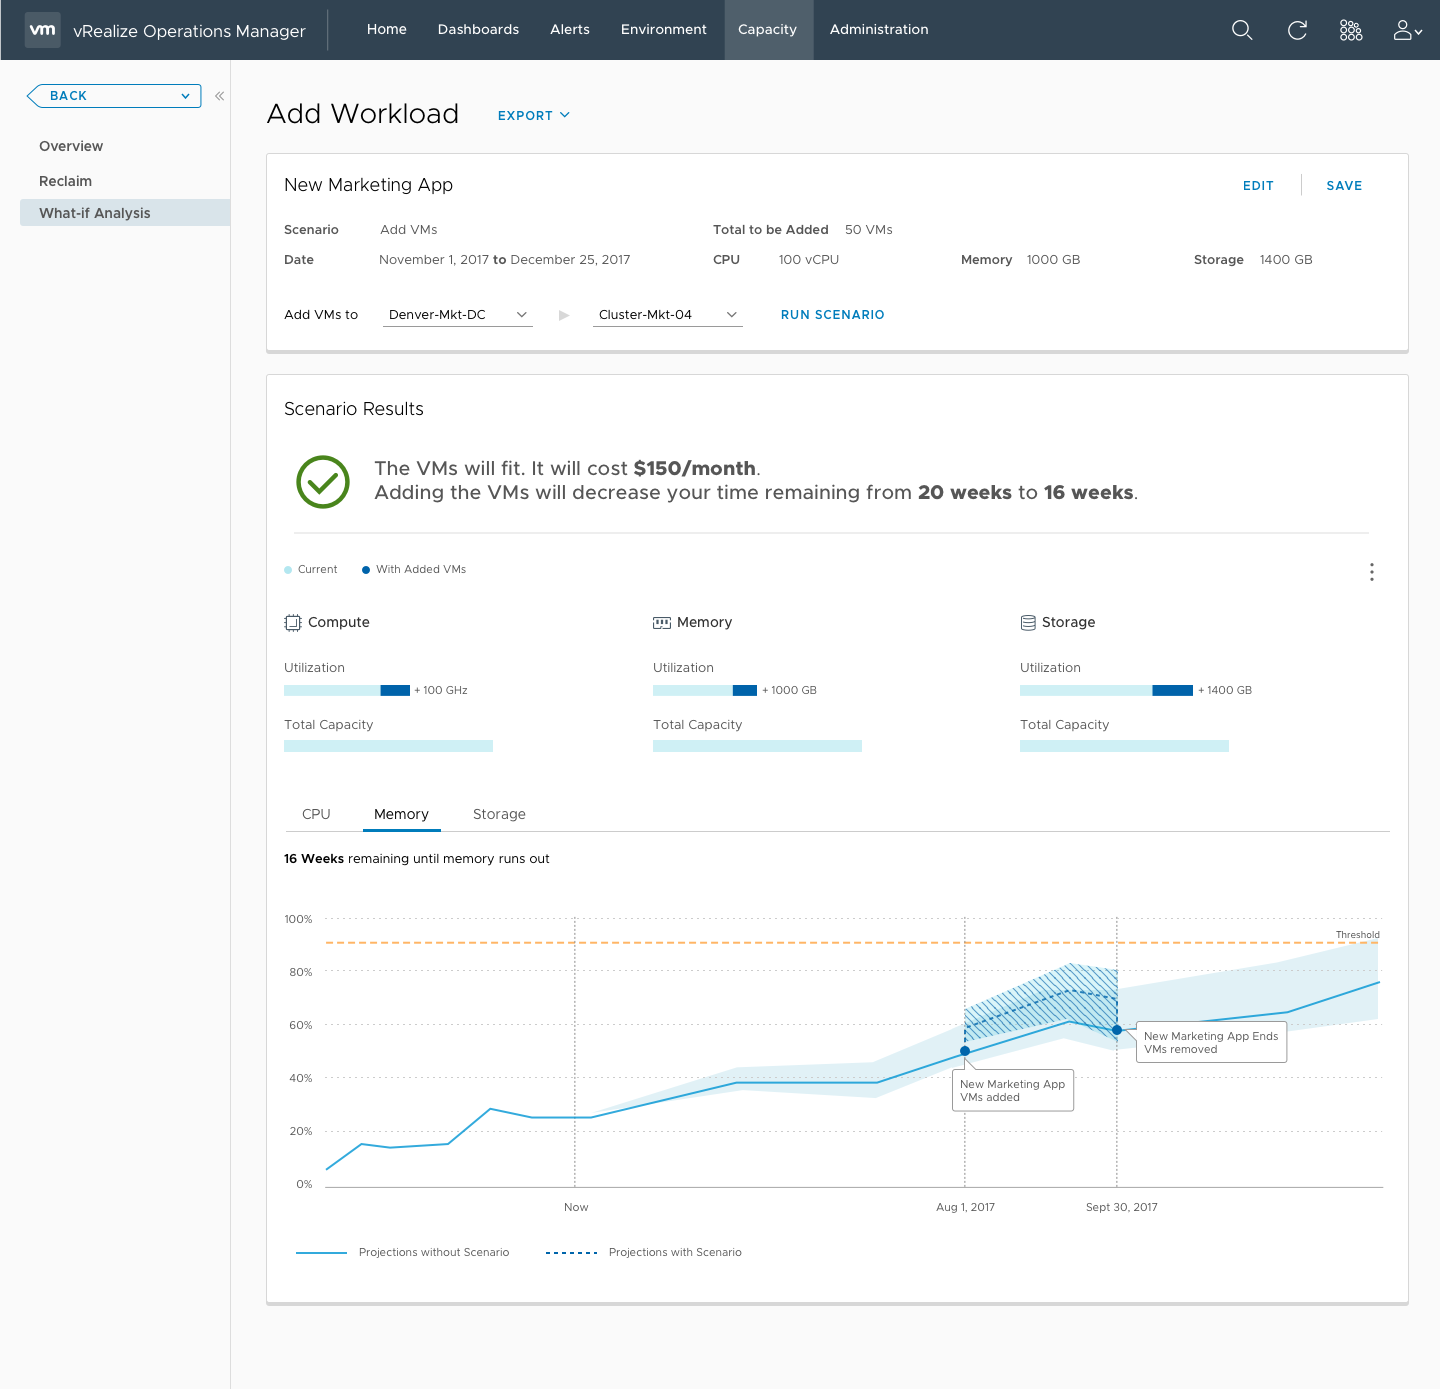Click the Storage utilization bar
Screen dimensions: 1440x1389
point(1106,690)
